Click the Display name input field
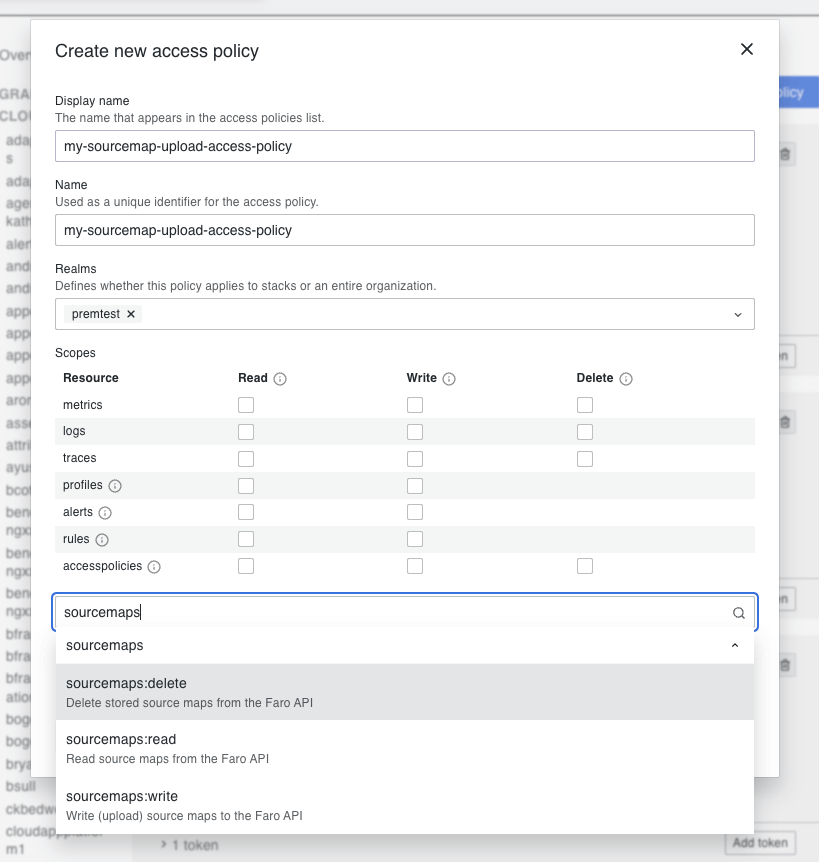Image resolution: width=819 pixels, height=862 pixels. (404, 146)
